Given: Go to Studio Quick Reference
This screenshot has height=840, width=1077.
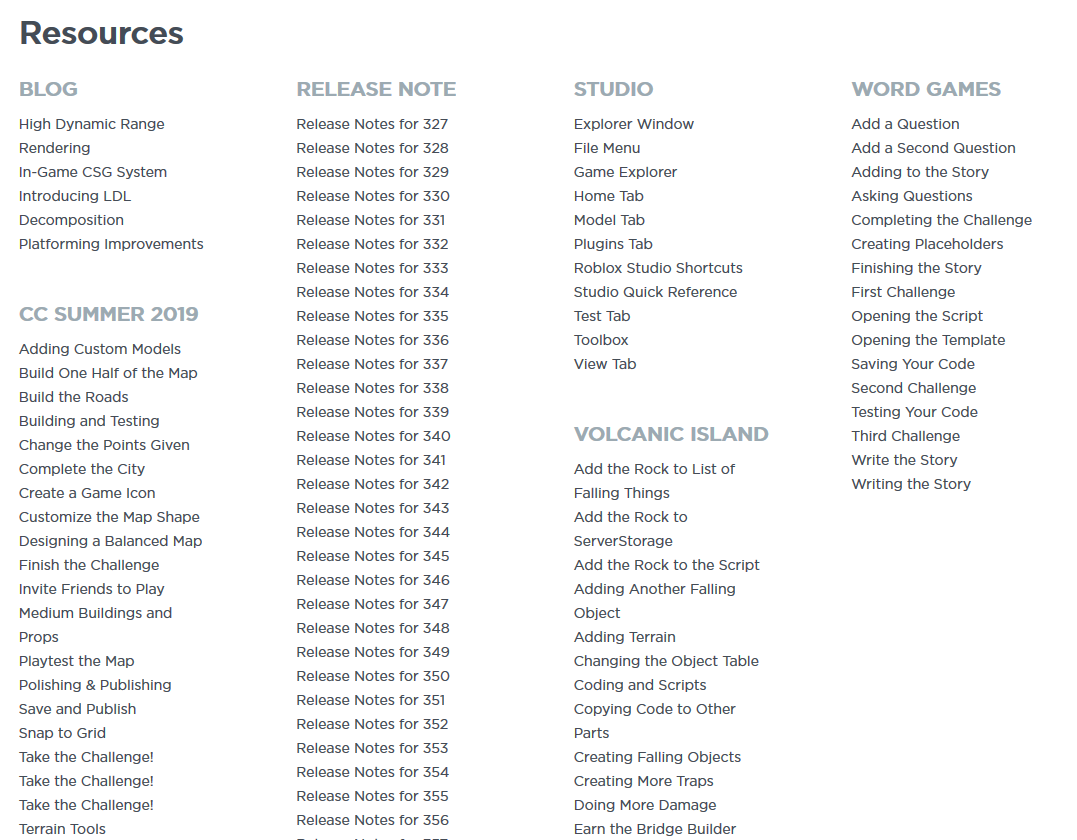Looking at the screenshot, I should coord(656,292).
